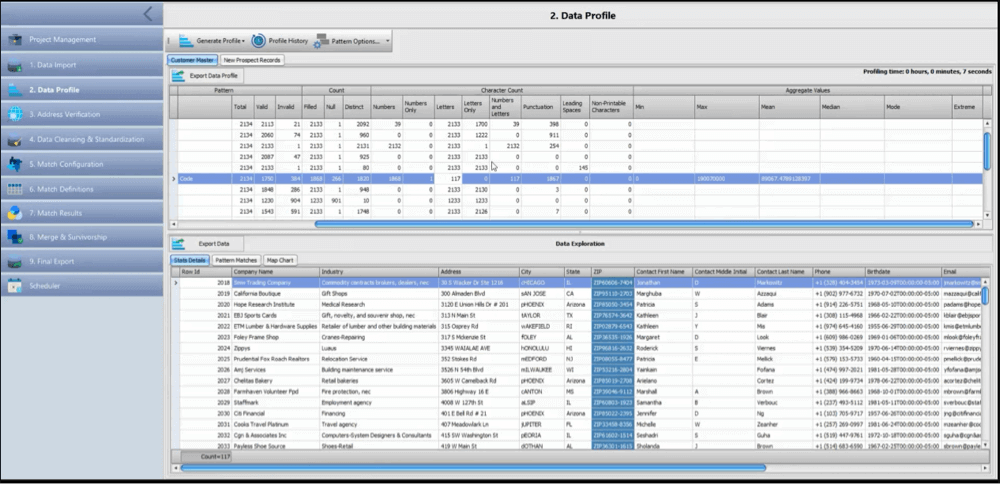The height and width of the screenshot is (484, 1000).
Task: Open the Map Chart tab
Action: (280, 260)
